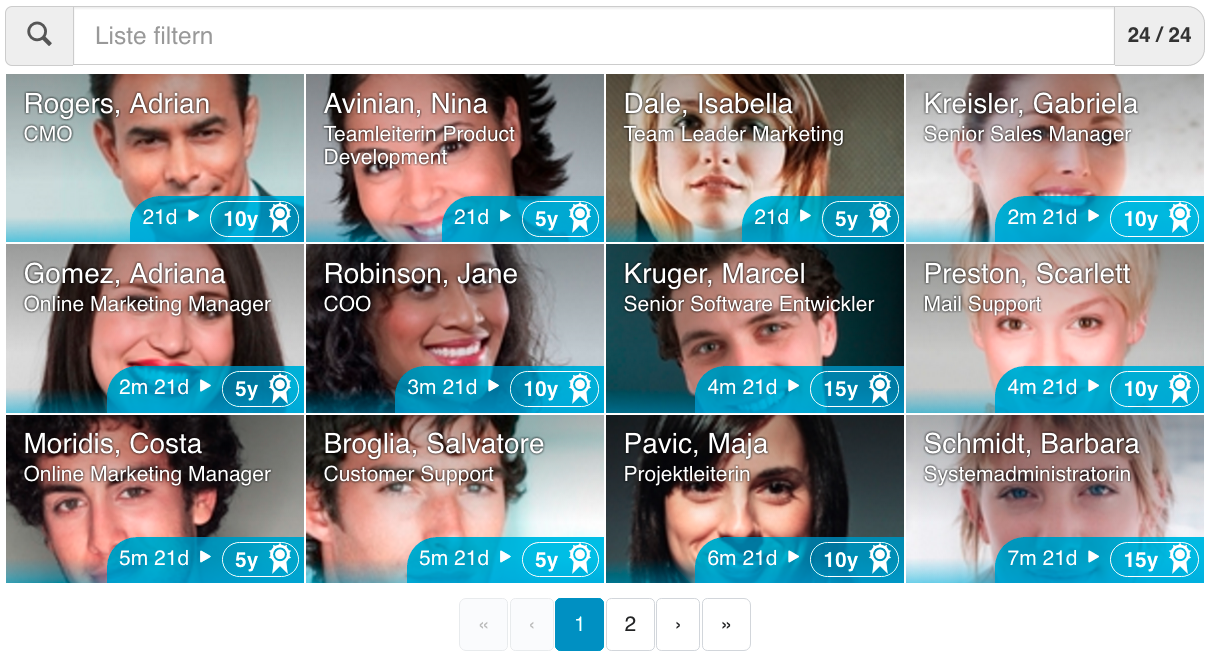Click the play arrow on Jane Robinson's card
Viewport: 1212px width, 660px height.
pyautogui.click(x=493, y=386)
